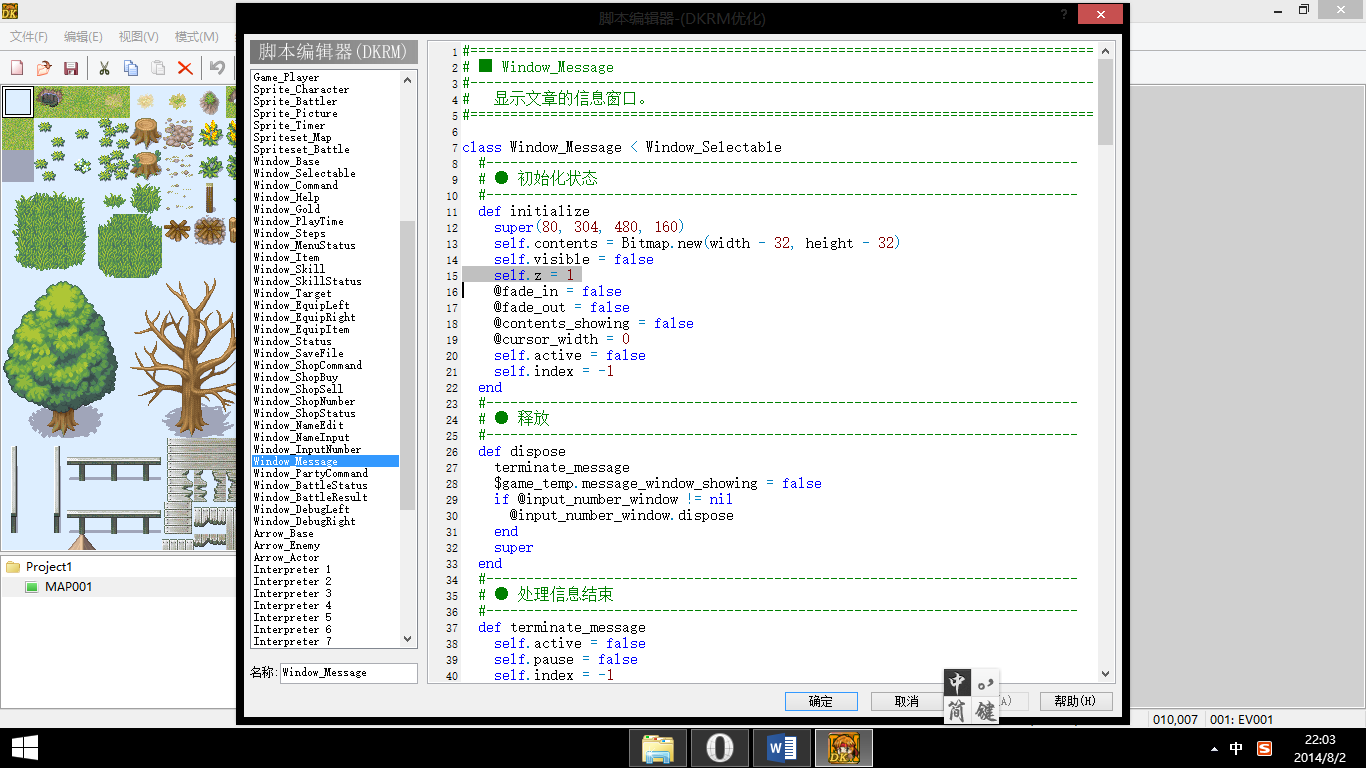
Task: Show hidden system tray icons arrow
Action: pyautogui.click(x=1214, y=748)
